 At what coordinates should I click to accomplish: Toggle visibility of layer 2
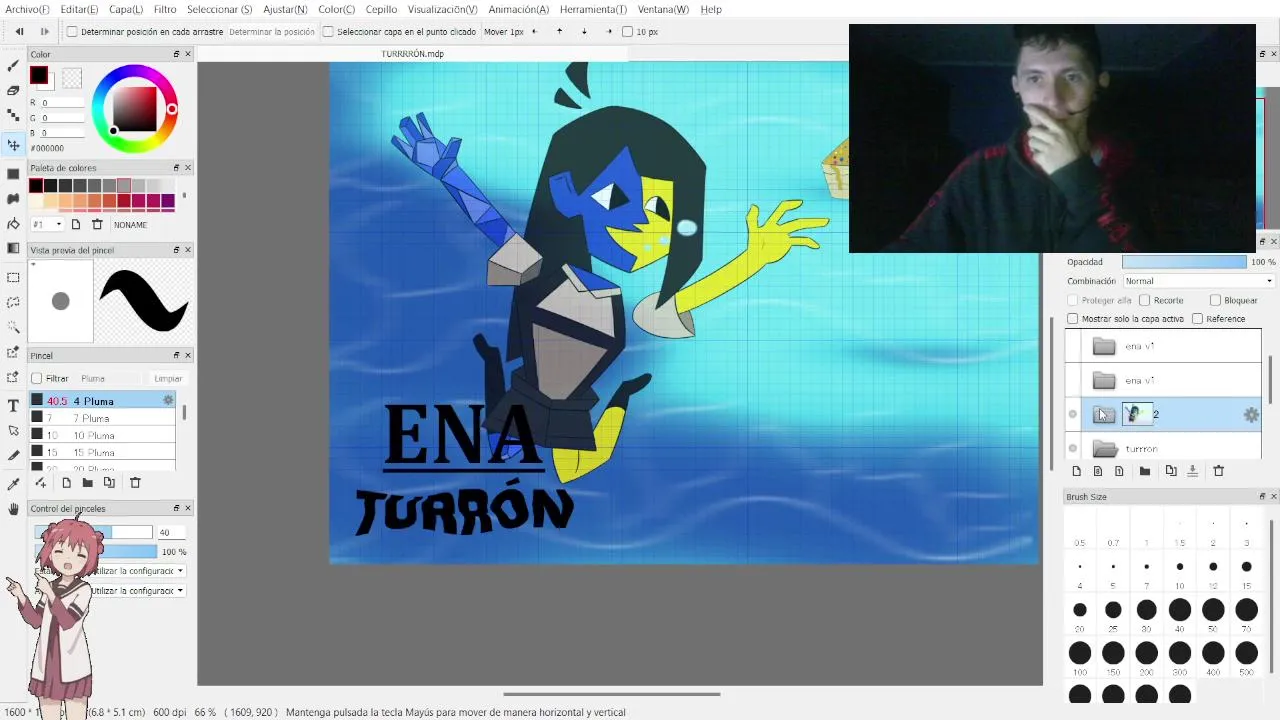click(x=1073, y=414)
